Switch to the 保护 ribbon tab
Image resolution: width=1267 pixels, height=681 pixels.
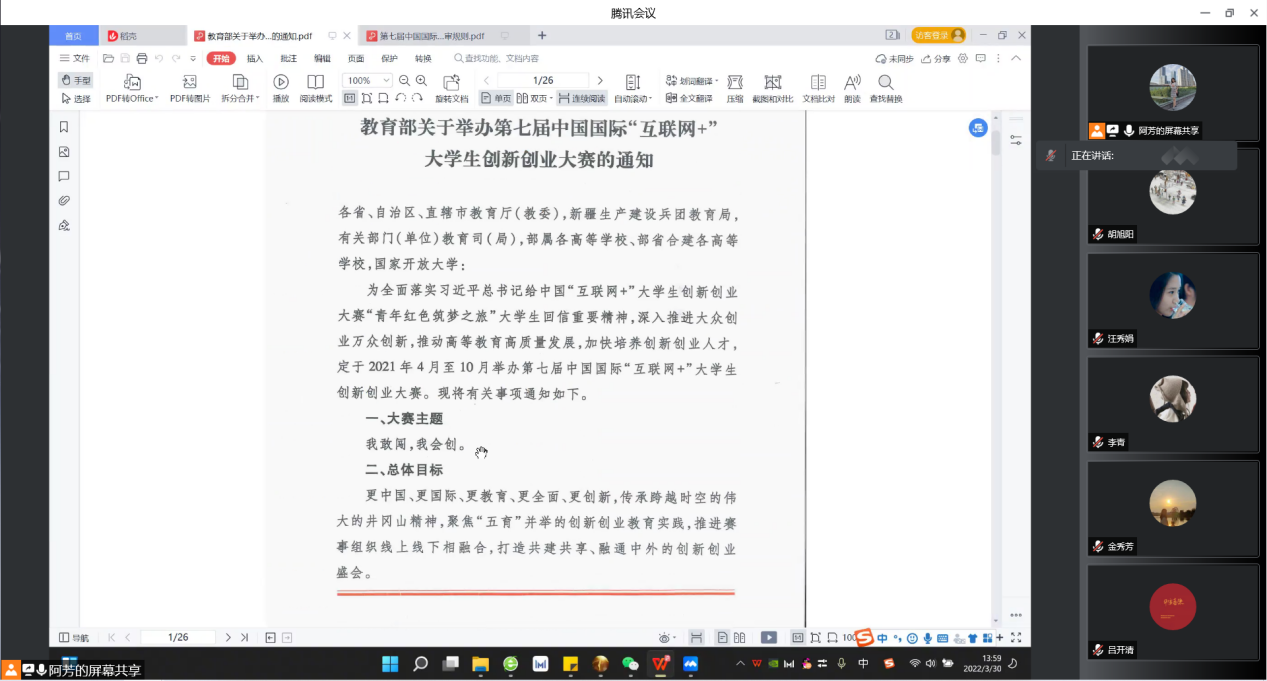pyautogui.click(x=389, y=58)
